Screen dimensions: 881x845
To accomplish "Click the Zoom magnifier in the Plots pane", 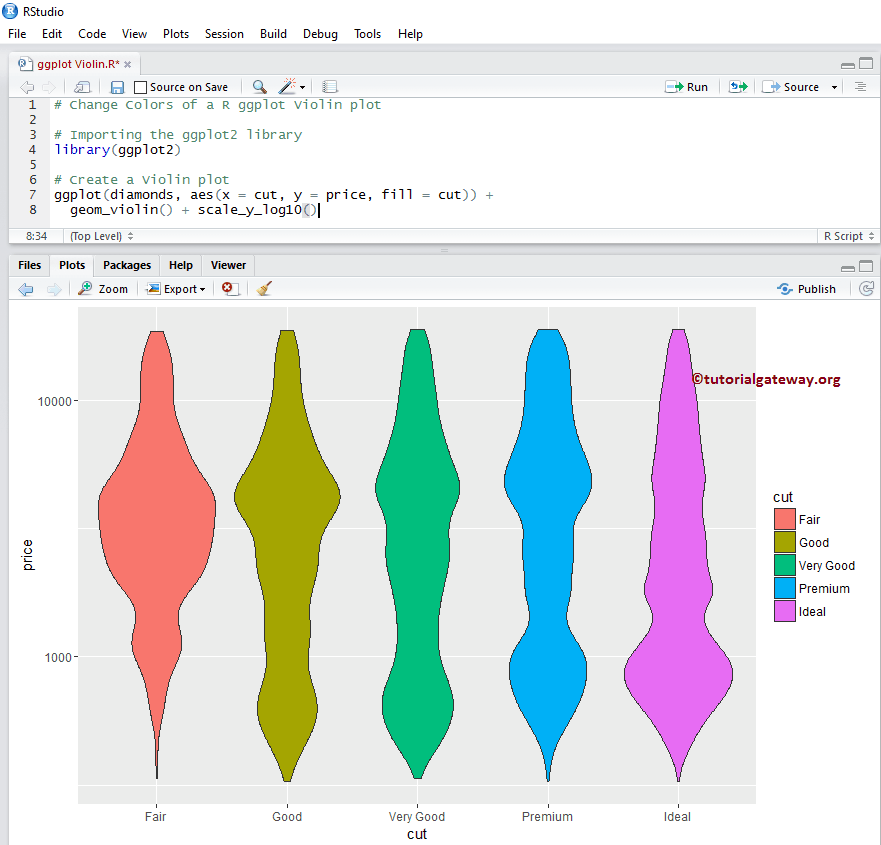I will coord(103,289).
